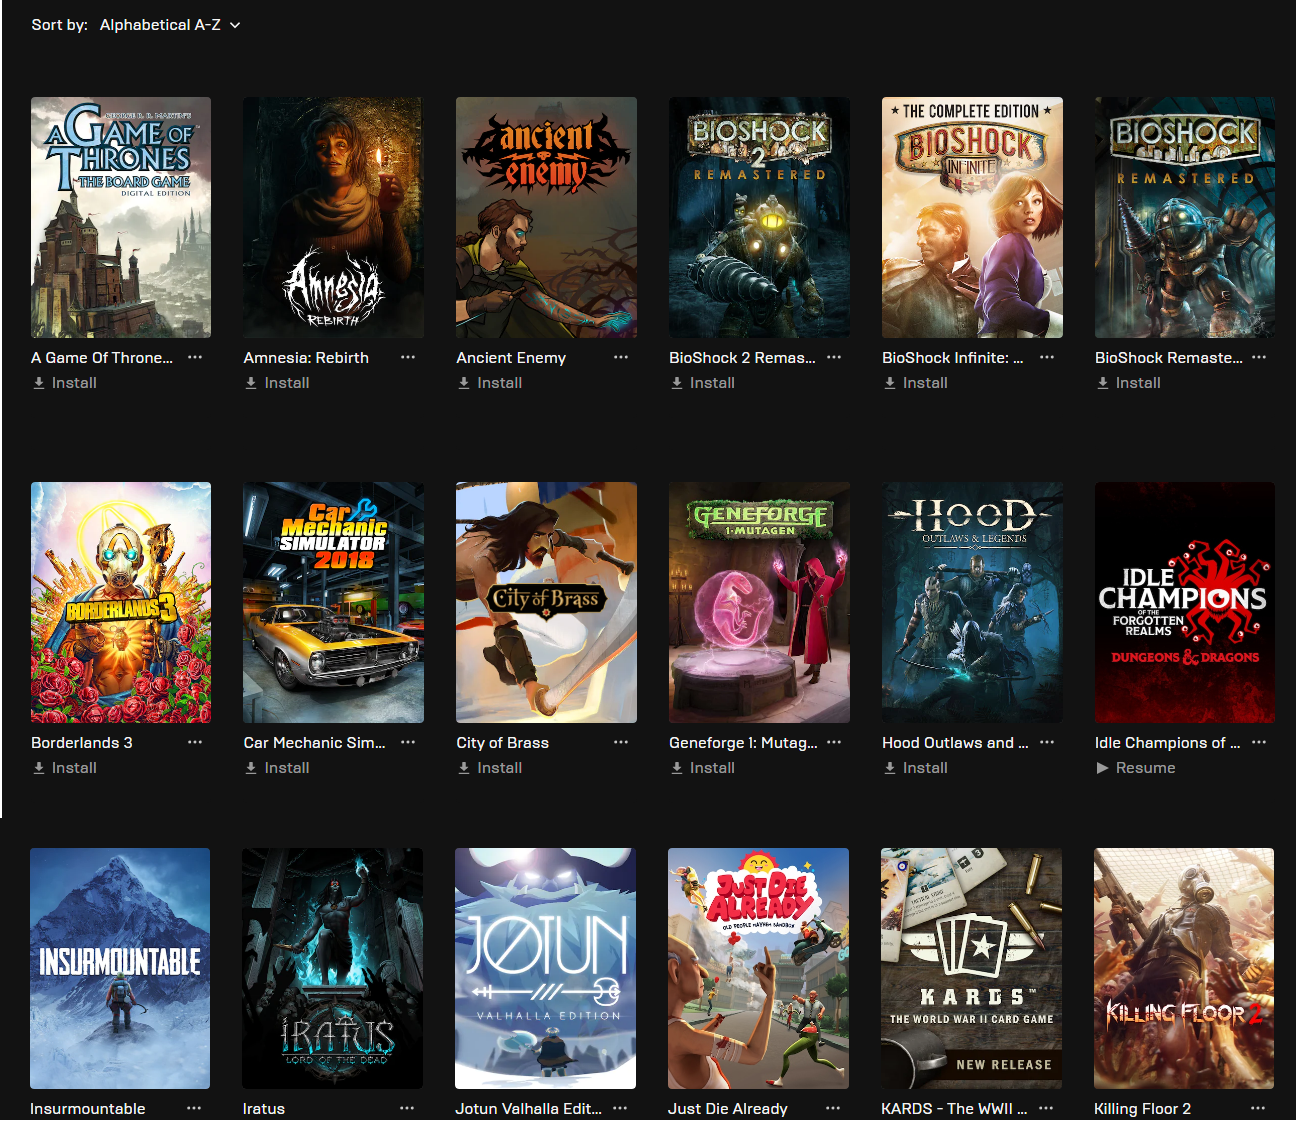Screen dimensions: 1300x1124
Task: Click the Borderlands 3 title text
Action: 82,743
